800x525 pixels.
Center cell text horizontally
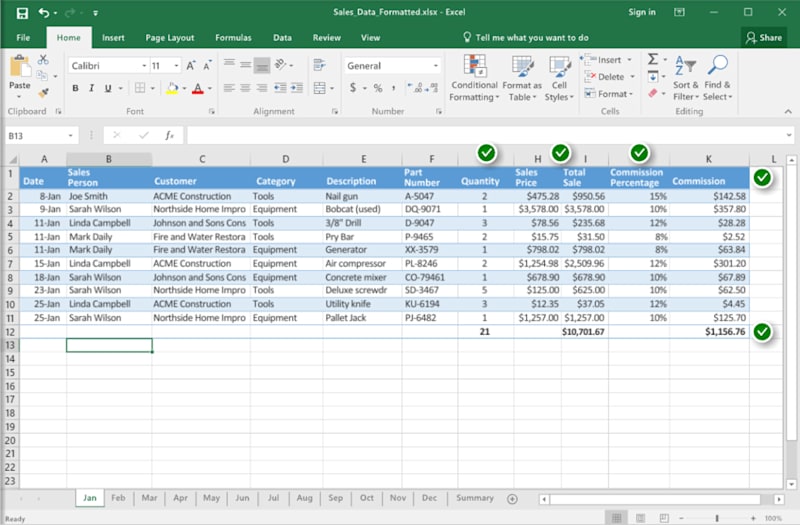click(245, 88)
